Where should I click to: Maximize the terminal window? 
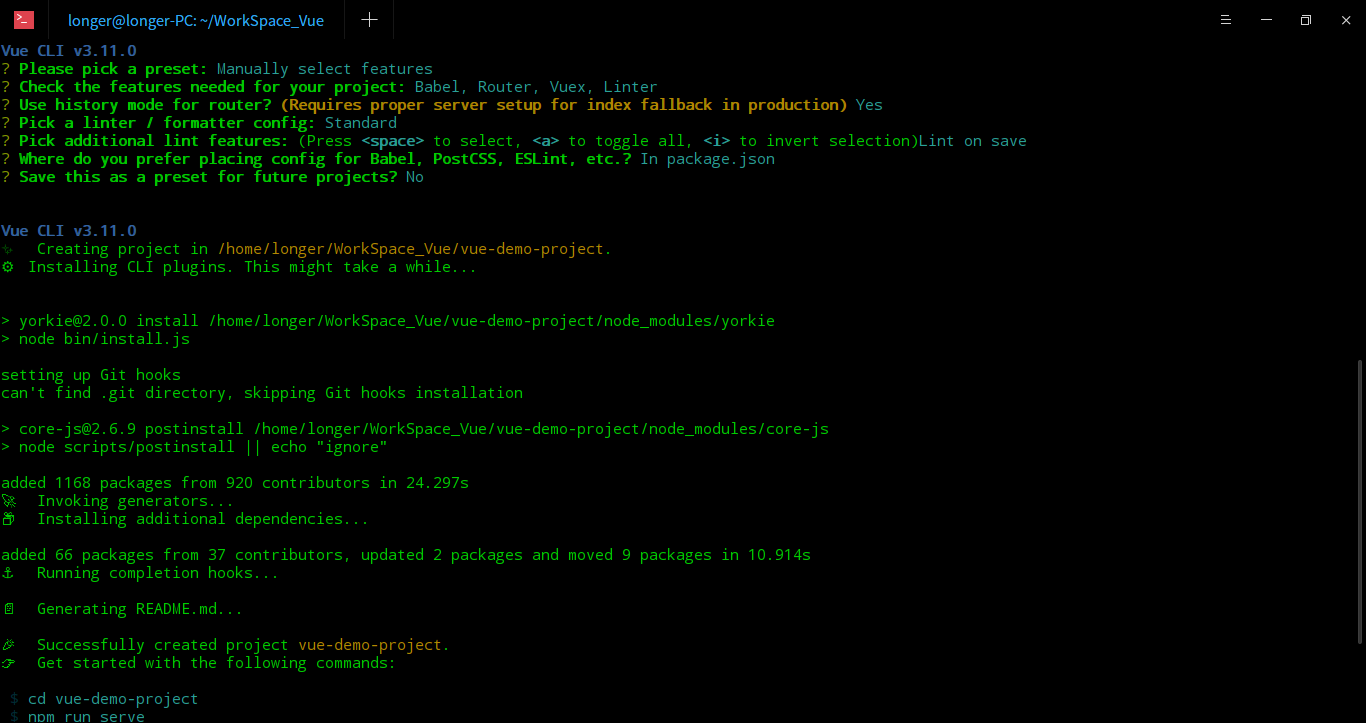click(x=1305, y=20)
